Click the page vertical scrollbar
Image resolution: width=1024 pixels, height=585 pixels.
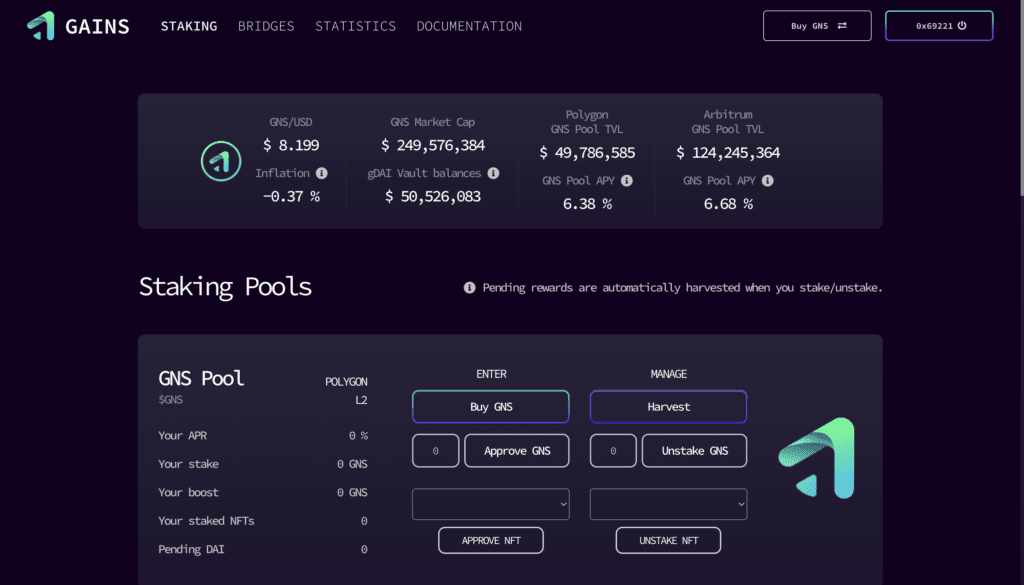tap(1021, 98)
